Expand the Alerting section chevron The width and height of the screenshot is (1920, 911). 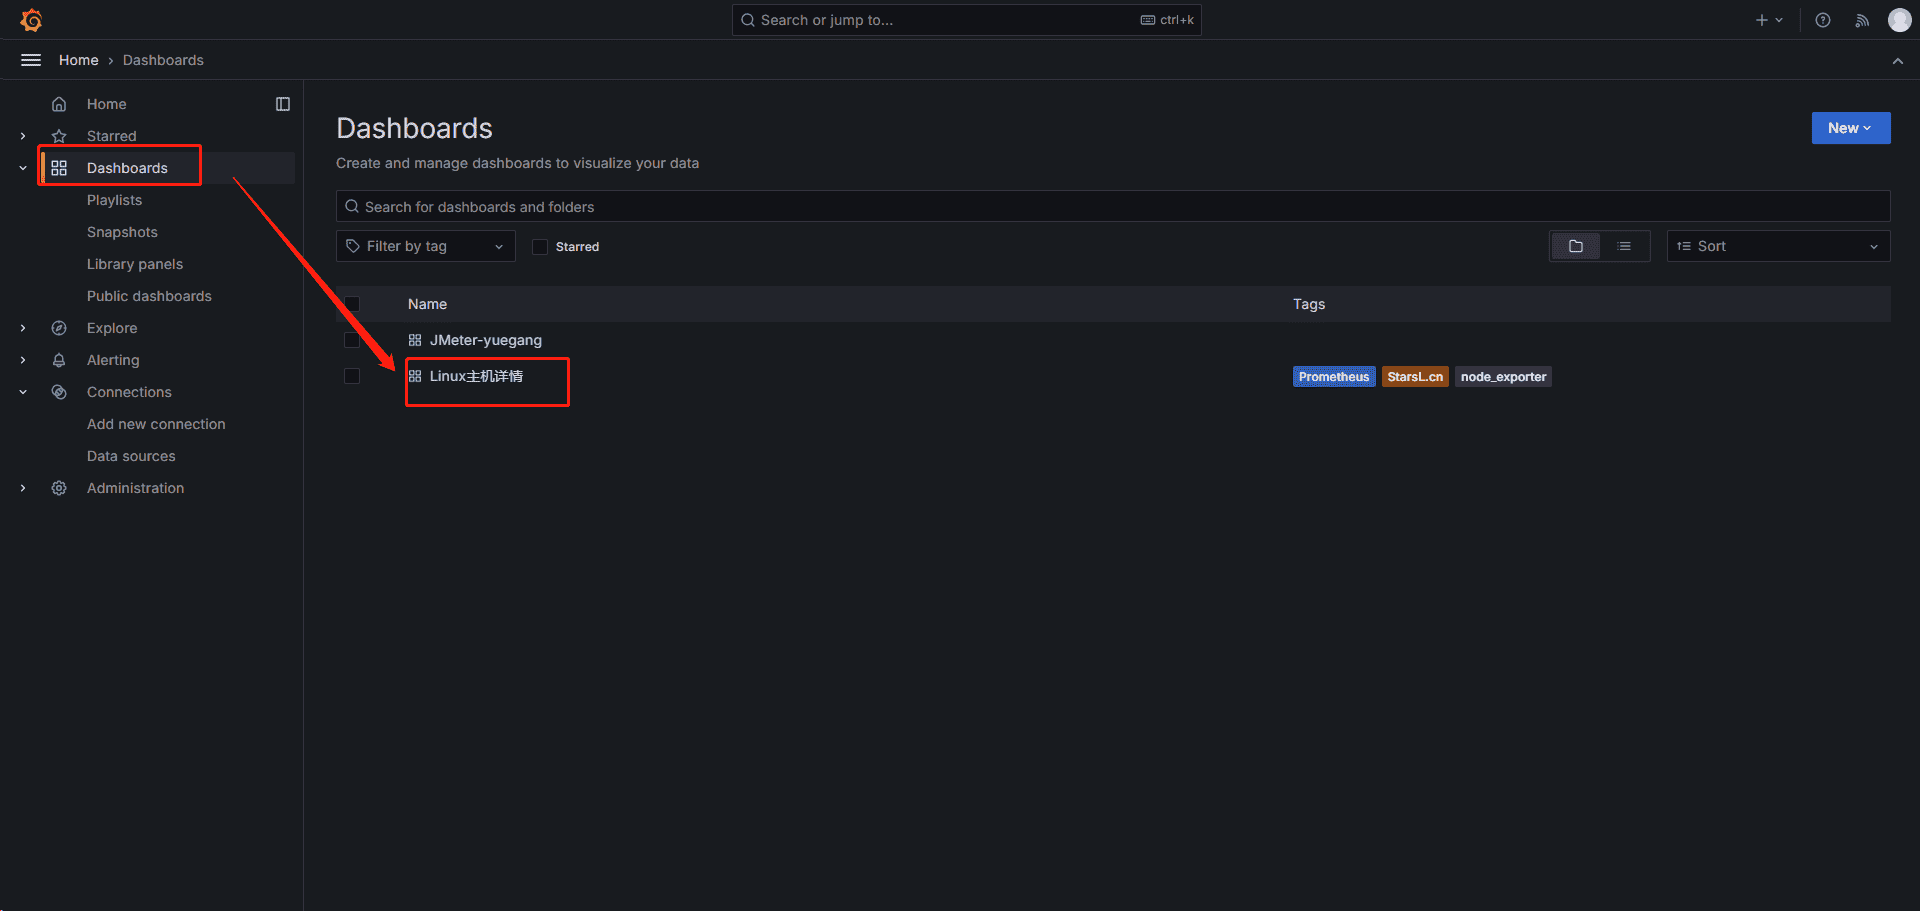22,360
